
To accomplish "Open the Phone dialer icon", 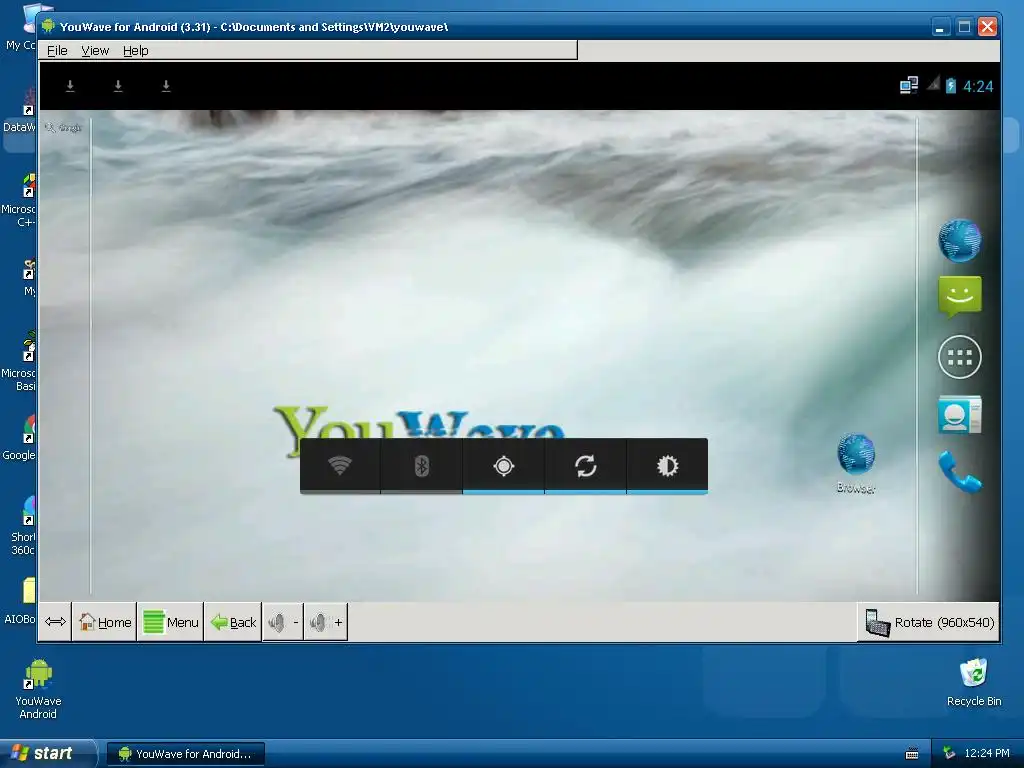I will [959, 472].
